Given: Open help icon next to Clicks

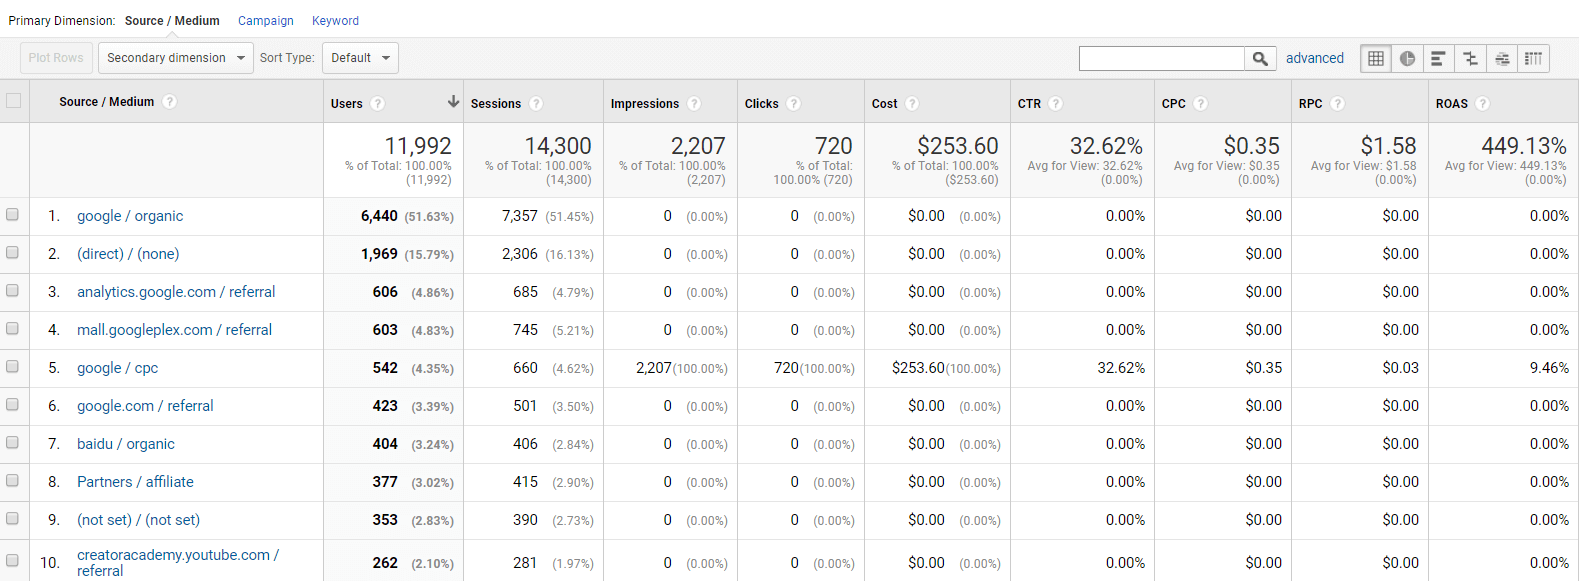Looking at the screenshot, I should 793,103.
